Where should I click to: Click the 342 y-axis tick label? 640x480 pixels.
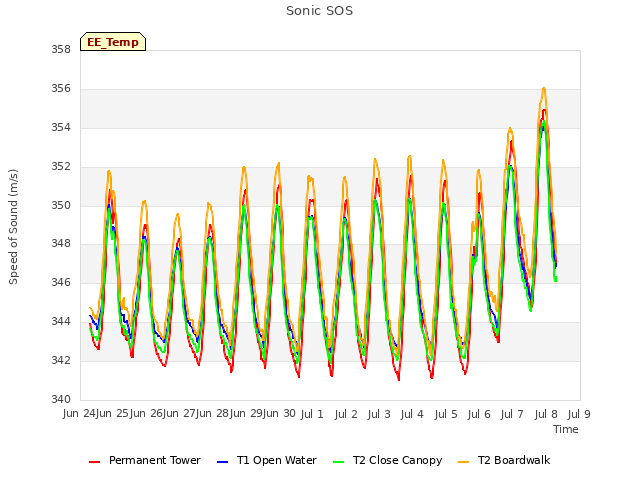click(x=61, y=360)
